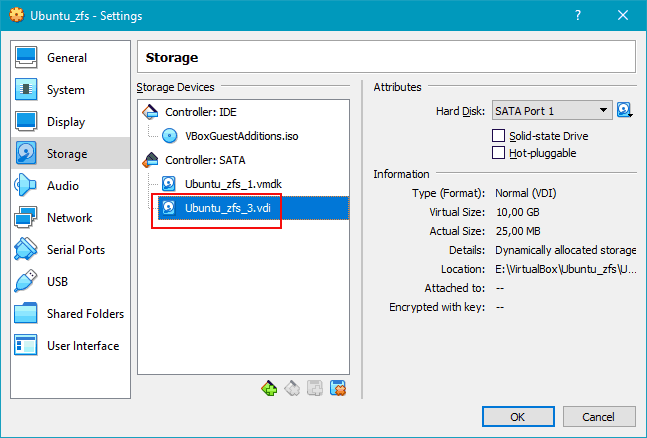Click the add storage attachment icon
The width and height of the screenshot is (647, 438).
point(315,388)
